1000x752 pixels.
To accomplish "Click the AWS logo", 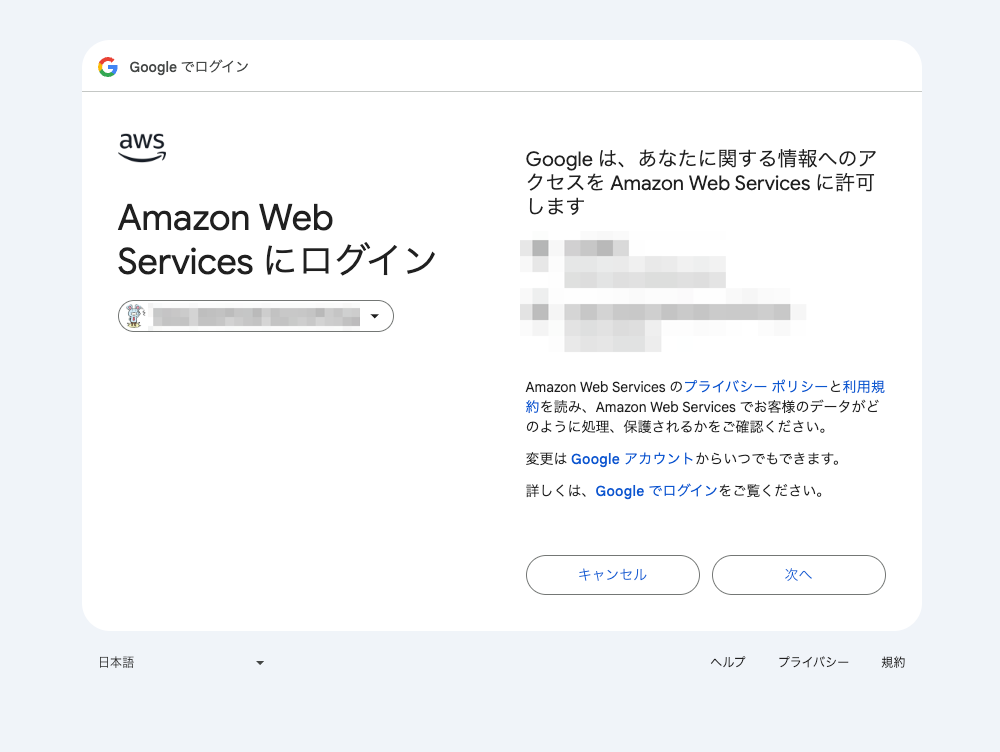I will pyautogui.click(x=142, y=147).
